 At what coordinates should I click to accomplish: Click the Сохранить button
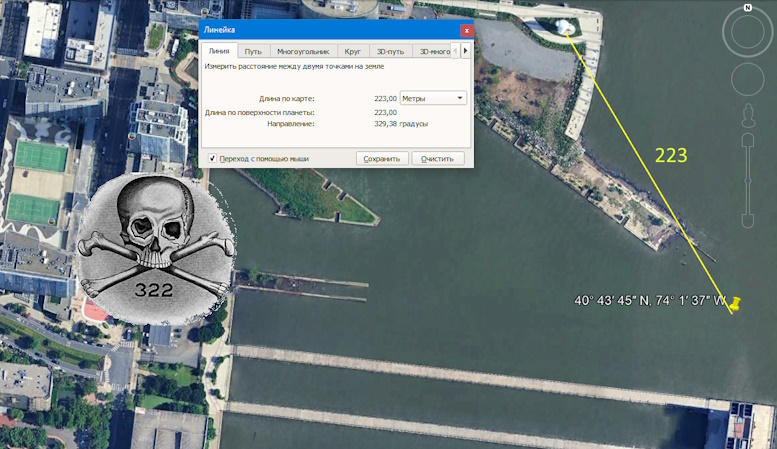pos(382,159)
